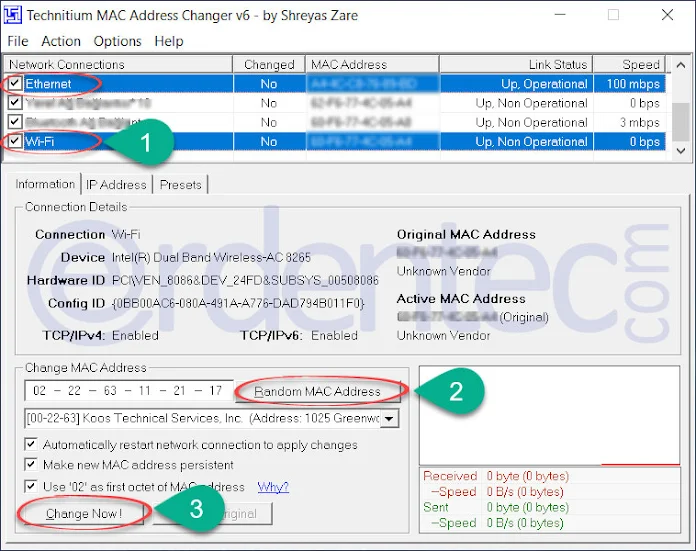Viewport: 696px width, 551px height.
Task: Toggle checkbox of the 3 mbps connection row
Action: [15, 122]
